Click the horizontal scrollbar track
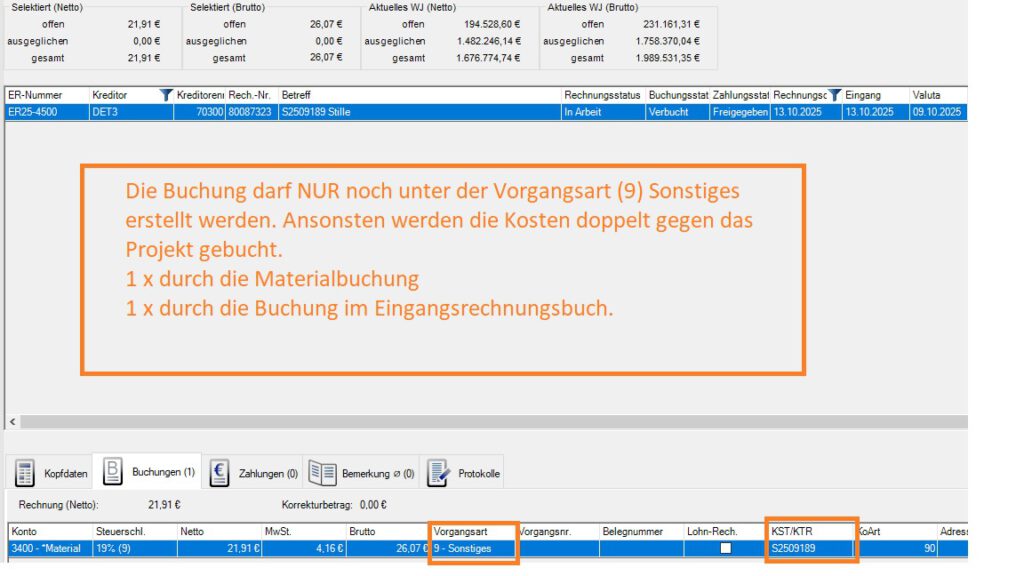Viewport: 1024px width, 576px height. pyautogui.click(x=500, y=422)
